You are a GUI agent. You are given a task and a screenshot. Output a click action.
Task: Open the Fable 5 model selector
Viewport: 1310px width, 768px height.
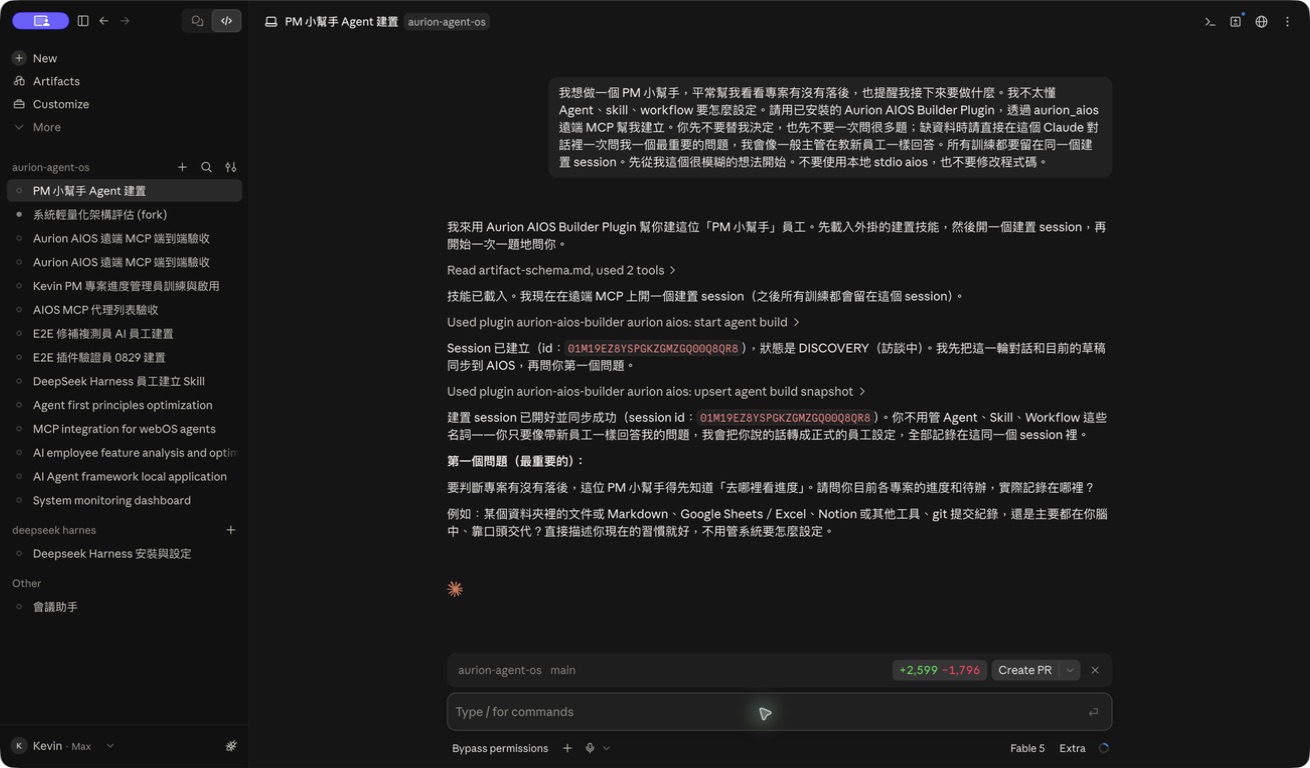(x=1027, y=748)
